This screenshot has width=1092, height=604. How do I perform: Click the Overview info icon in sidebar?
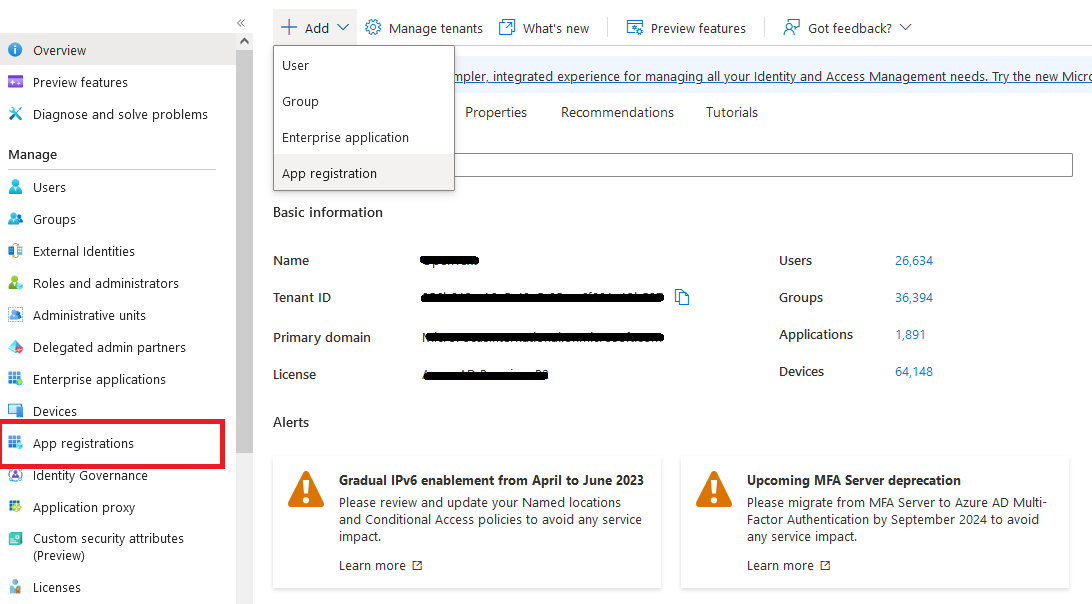click(x=15, y=50)
